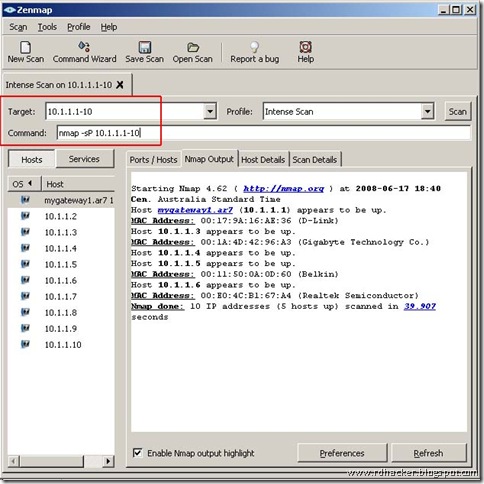This screenshot has width=484, height=484.
Task: Click the 'Gigabyte Technology Co.' output text
Action: click(x=363, y=242)
